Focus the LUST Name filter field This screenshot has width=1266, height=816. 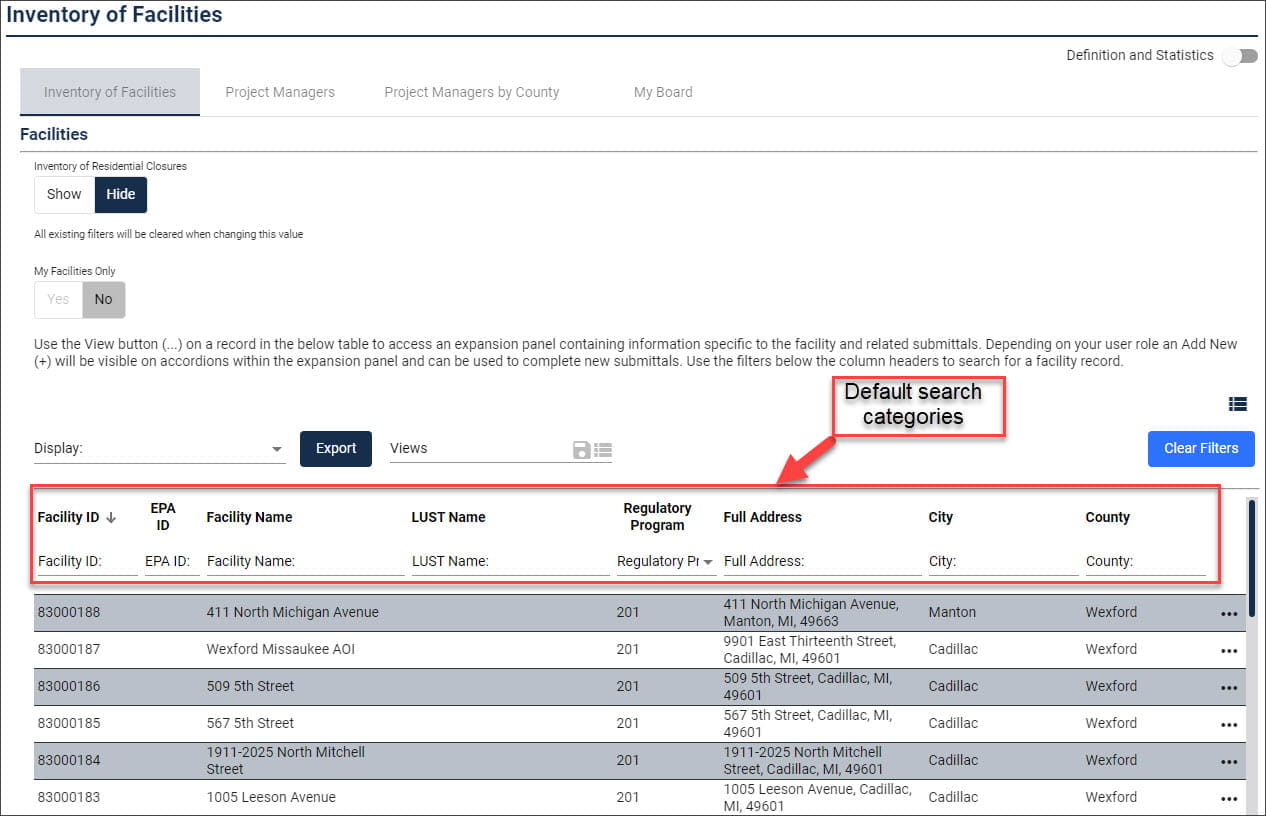[x=510, y=561]
